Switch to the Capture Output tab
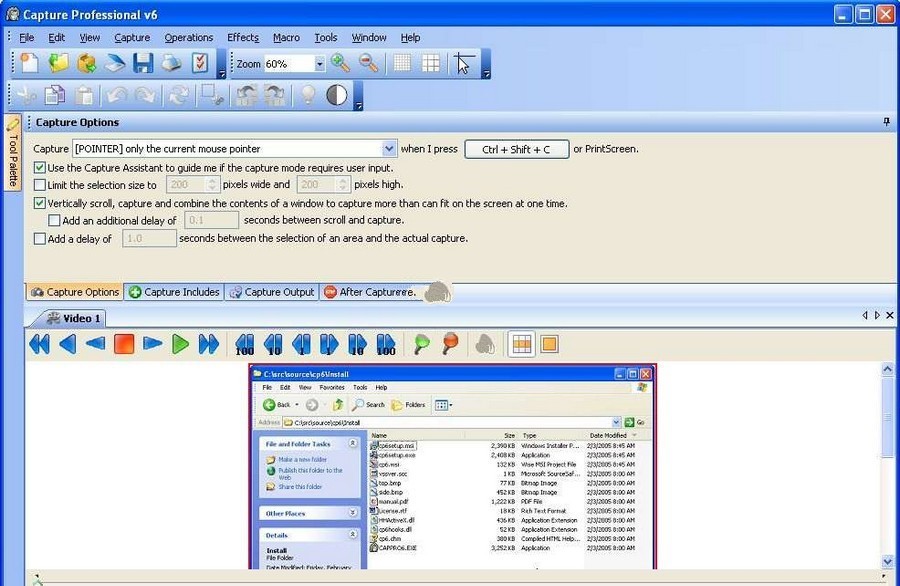 click(272, 292)
